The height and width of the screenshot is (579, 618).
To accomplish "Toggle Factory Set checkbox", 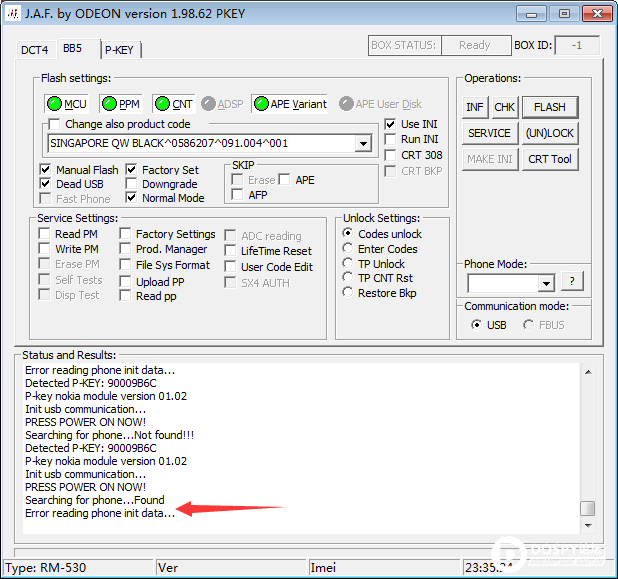I will tap(131, 169).
